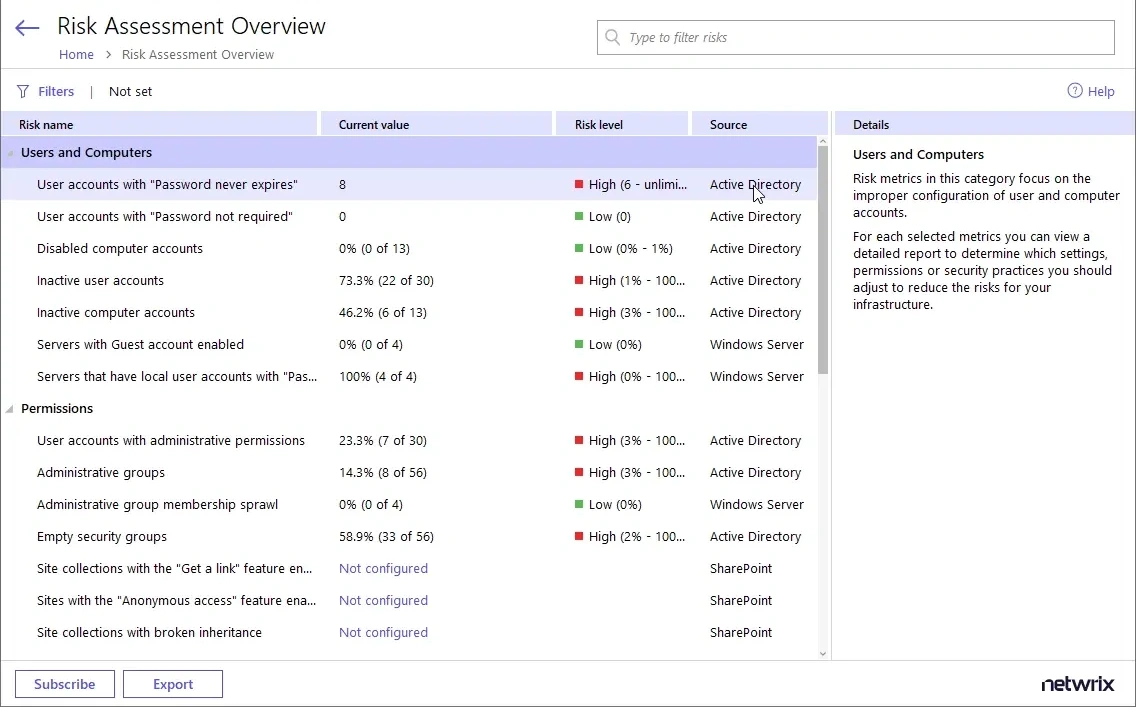Click the Netwrix logo
The image size is (1136, 707).
(x=1077, y=684)
